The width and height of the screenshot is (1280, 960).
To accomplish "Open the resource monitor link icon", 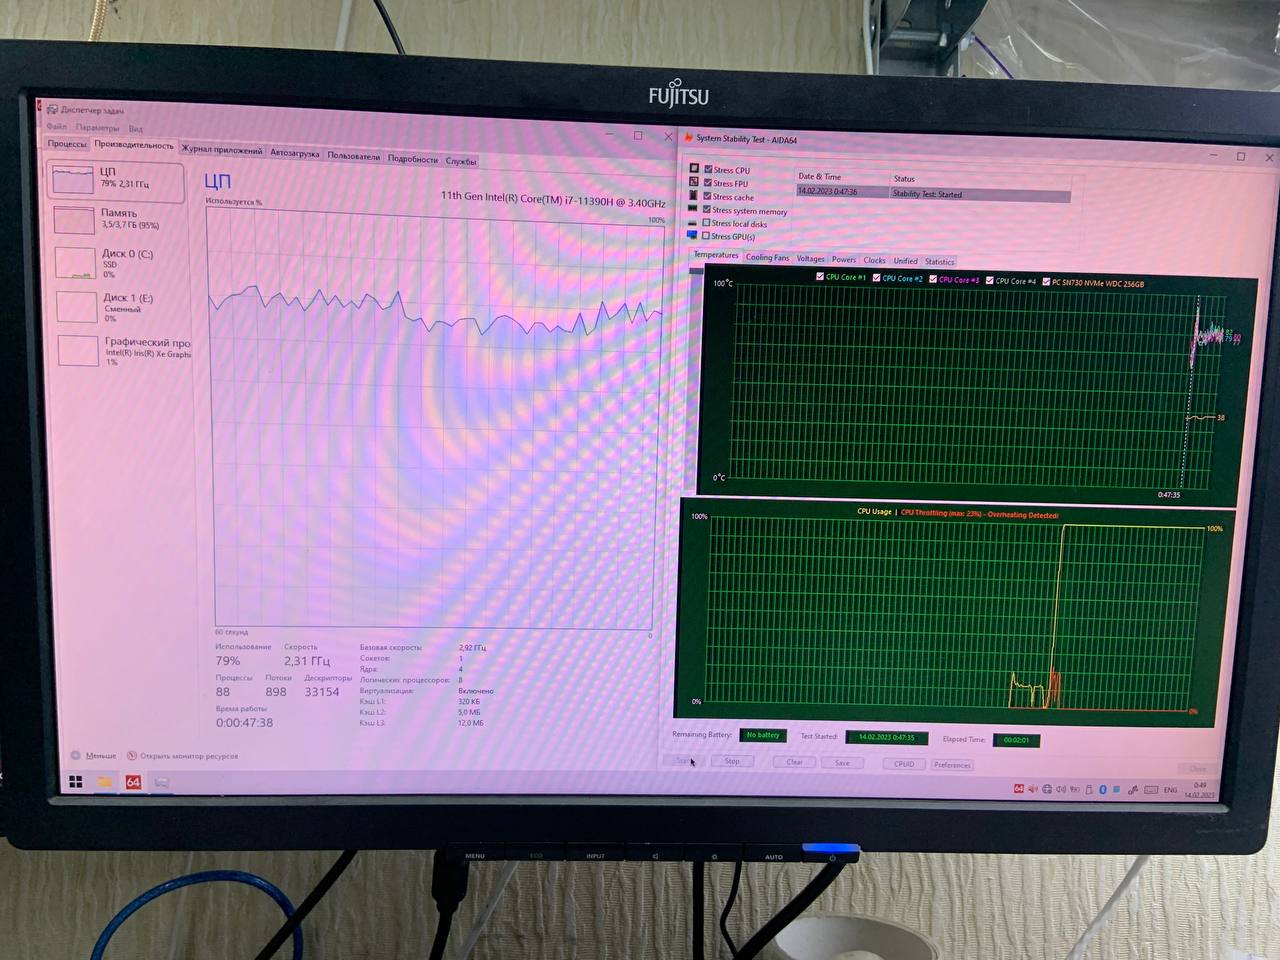I will 132,756.
